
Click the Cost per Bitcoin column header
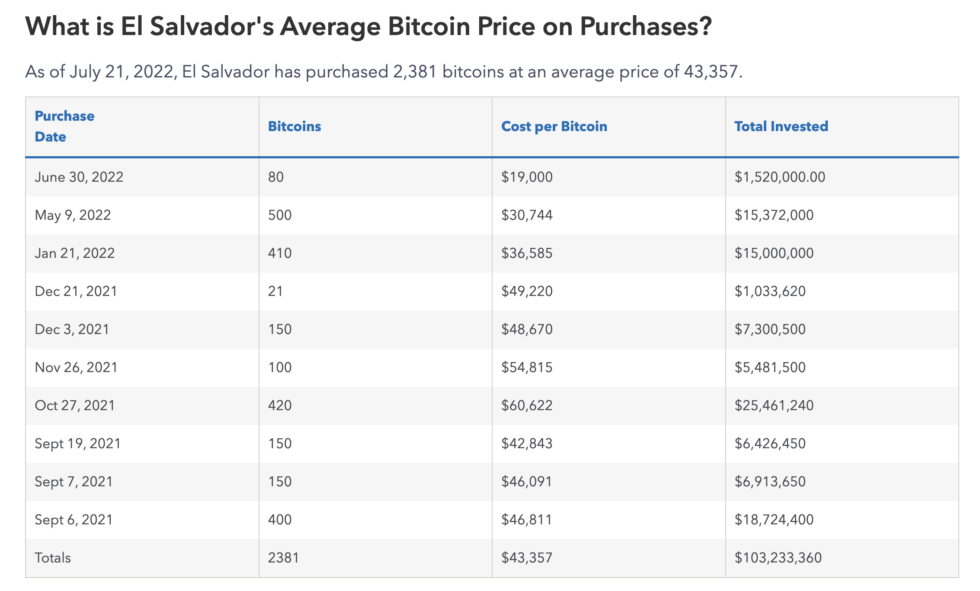tap(554, 126)
